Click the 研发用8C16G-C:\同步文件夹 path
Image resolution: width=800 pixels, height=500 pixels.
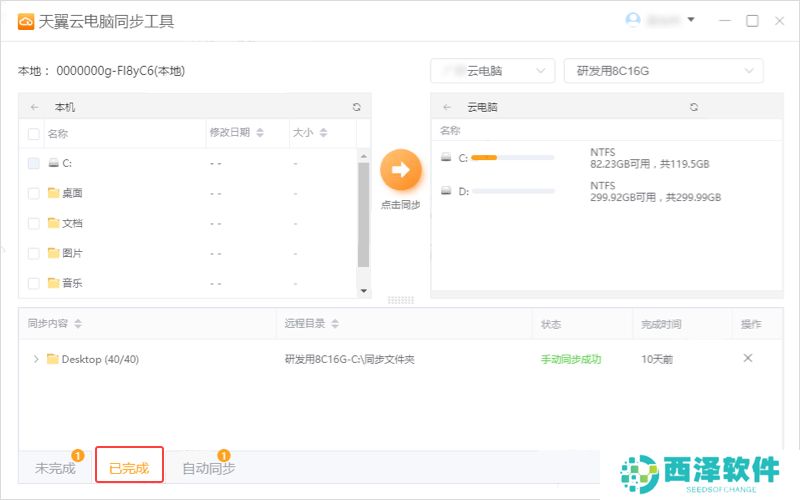[349, 359]
